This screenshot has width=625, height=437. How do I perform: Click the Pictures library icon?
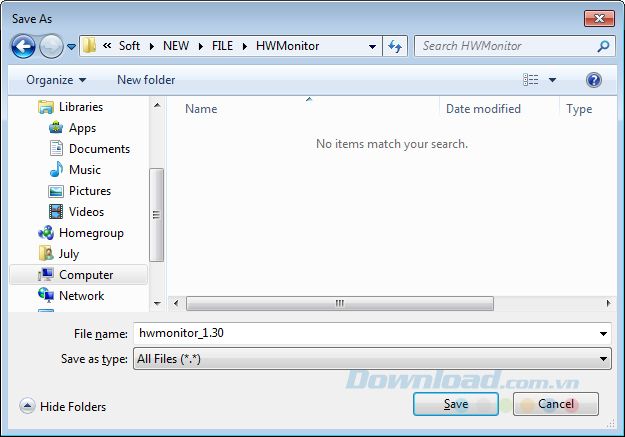(x=56, y=191)
